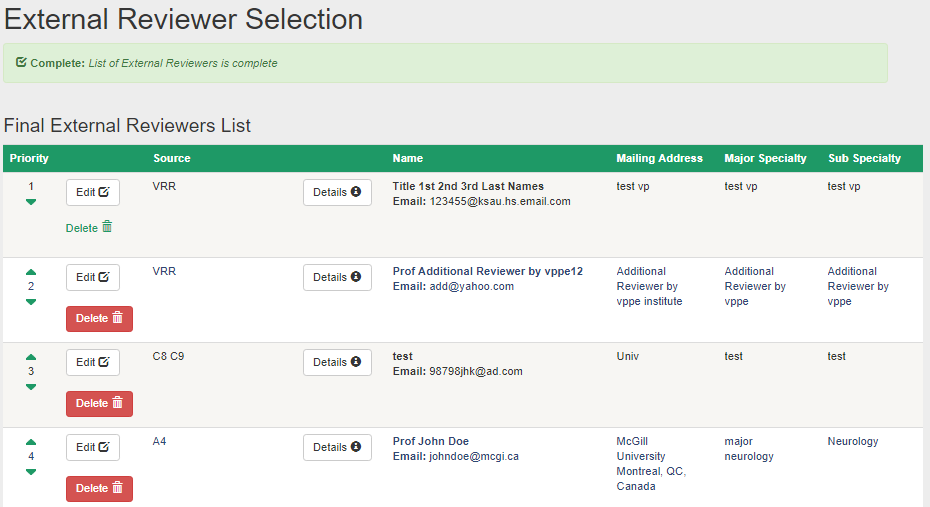Move priority 2 reviewer up with arrow
This screenshot has height=507, width=930.
point(31,272)
